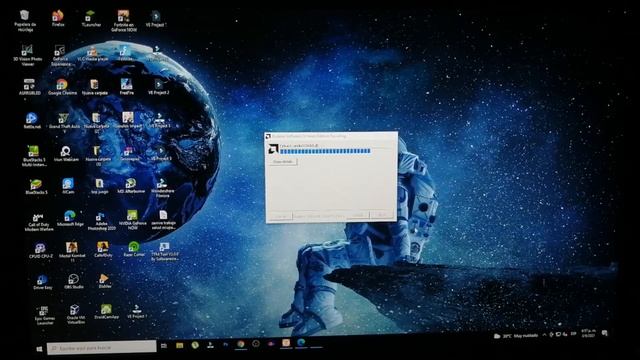Image resolution: width=640 pixels, height=360 pixels.
Task: Open the Papelera de reciclaje desktop icon
Action: (25, 20)
